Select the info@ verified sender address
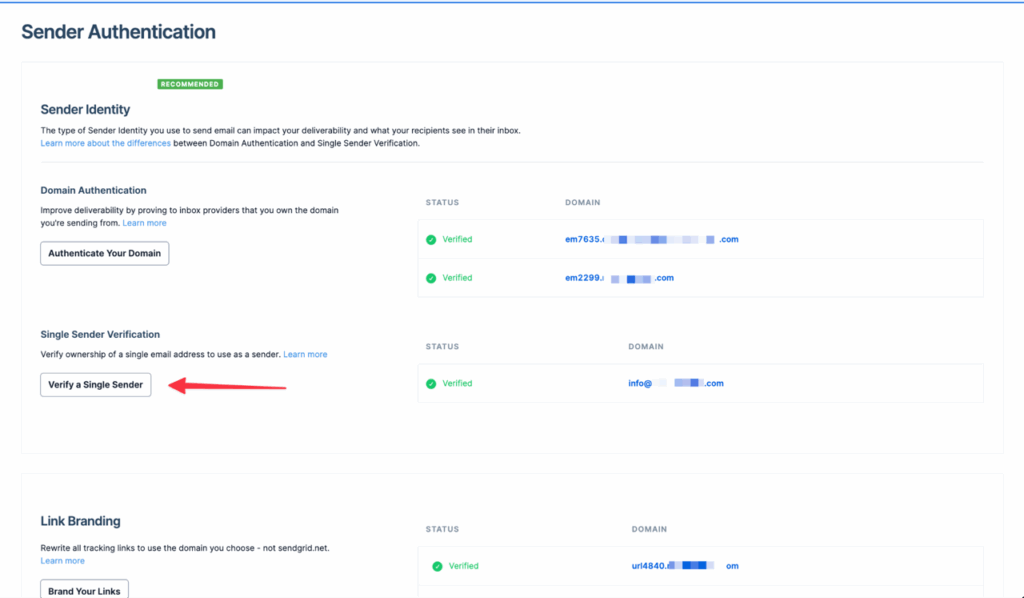1024x598 pixels. click(675, 383)
